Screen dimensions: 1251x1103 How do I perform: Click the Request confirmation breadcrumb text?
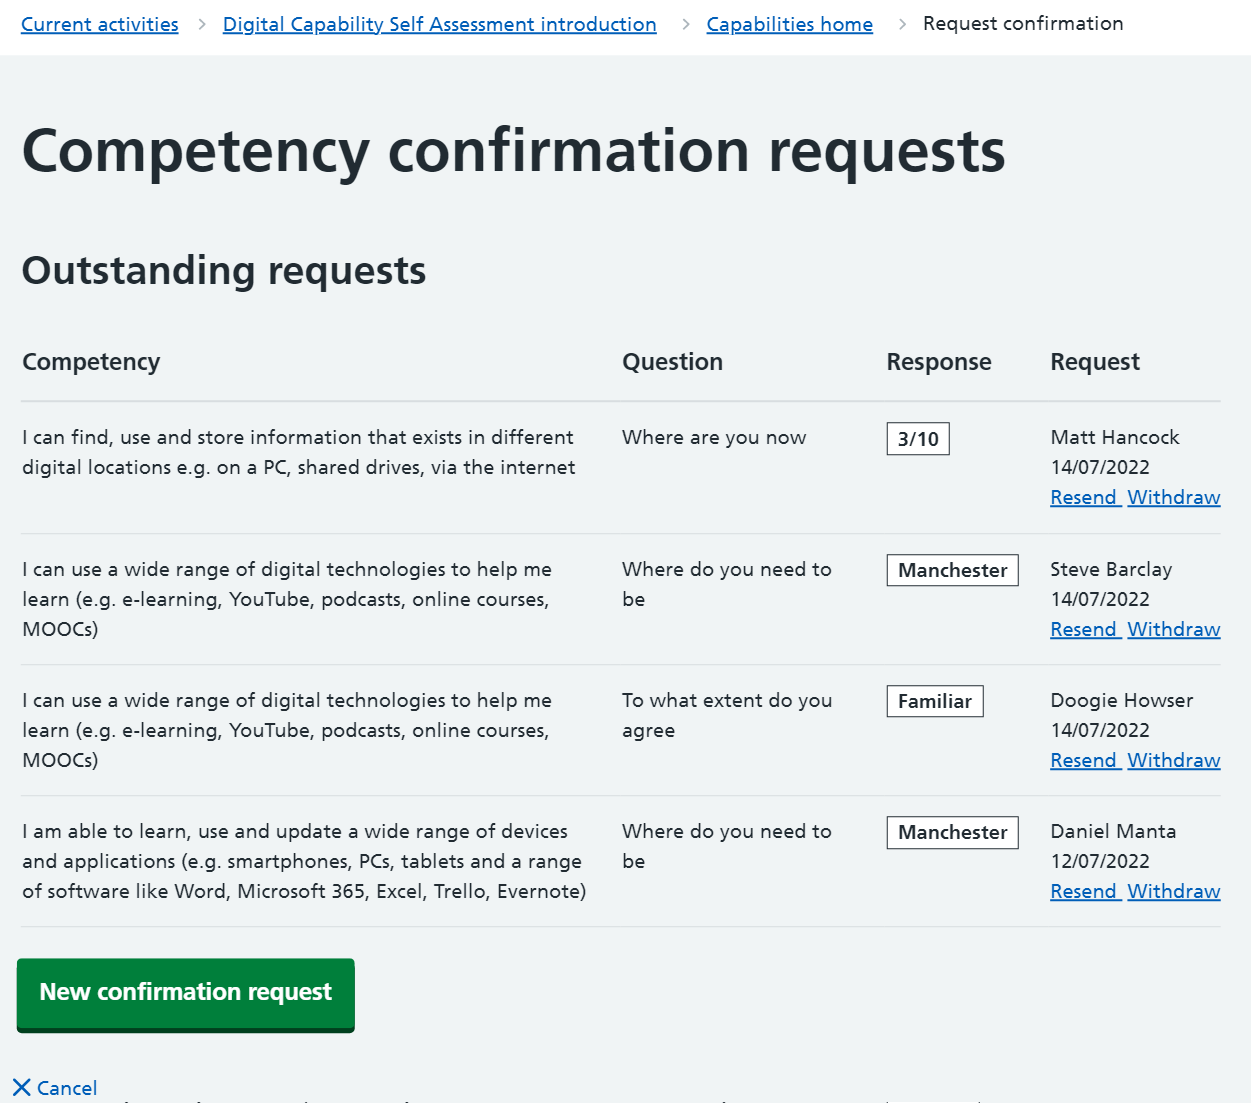tap(1023, 23)
